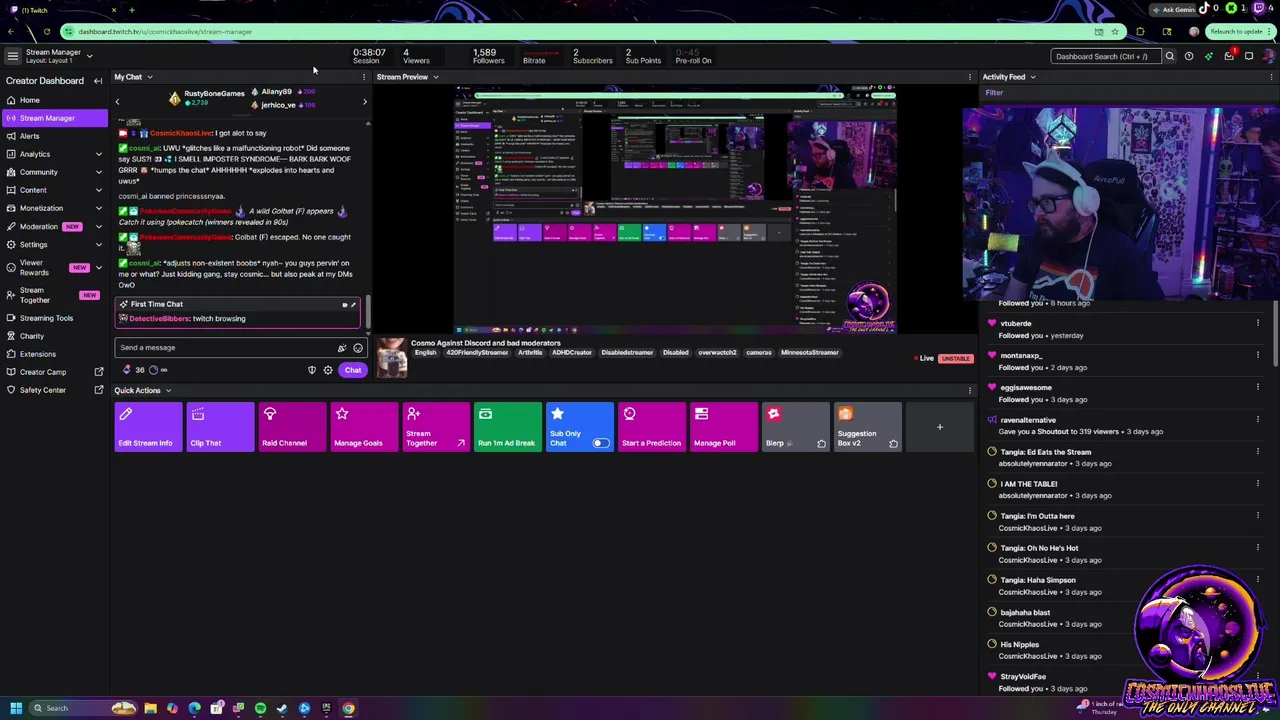The image size is (1280, 720).
Task: Click the dashboard search magnifier icon
Action: click(x=1169, y=57)
